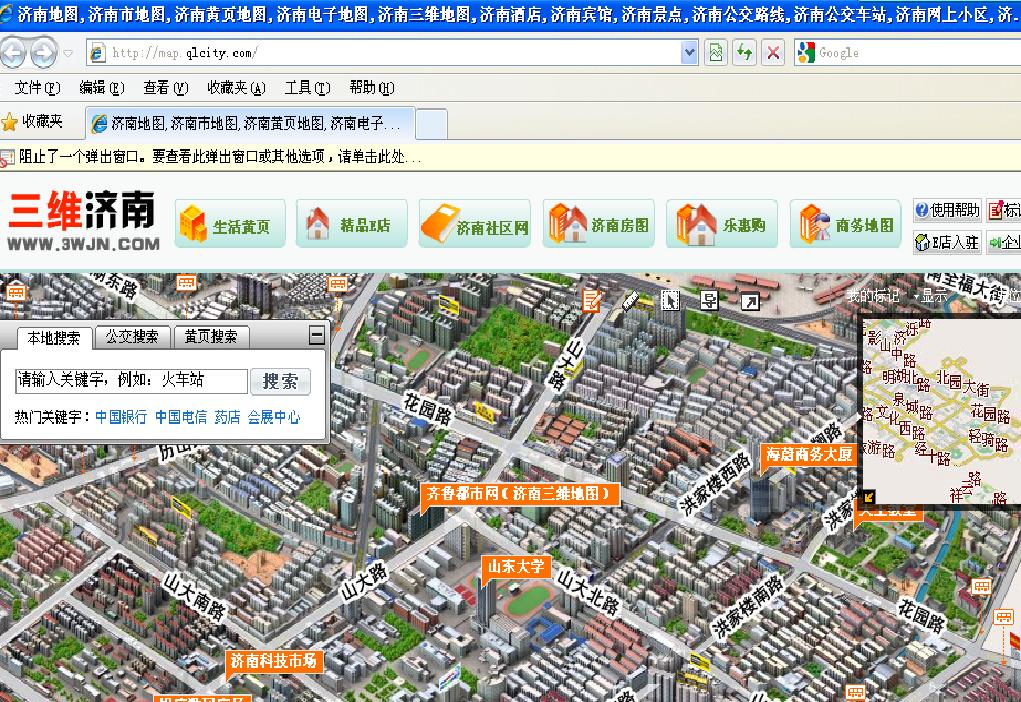Open the 商务地图 section
Screen dimensions: 1021x702
[x=845, y=224]
